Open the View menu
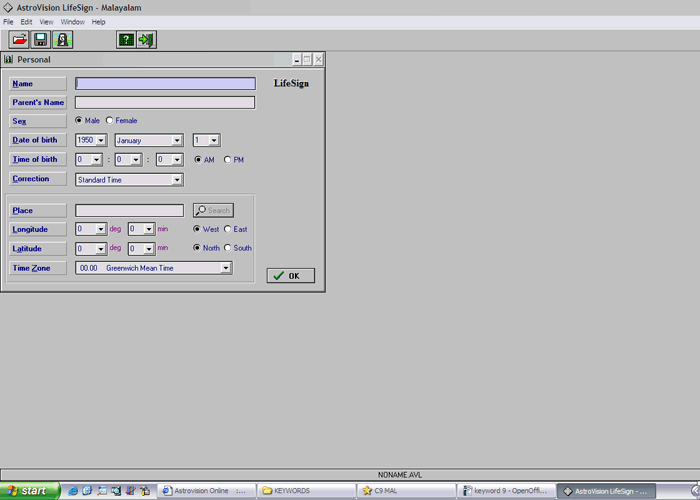The width and height of the screenshot is (700, 500). (46, 22)
